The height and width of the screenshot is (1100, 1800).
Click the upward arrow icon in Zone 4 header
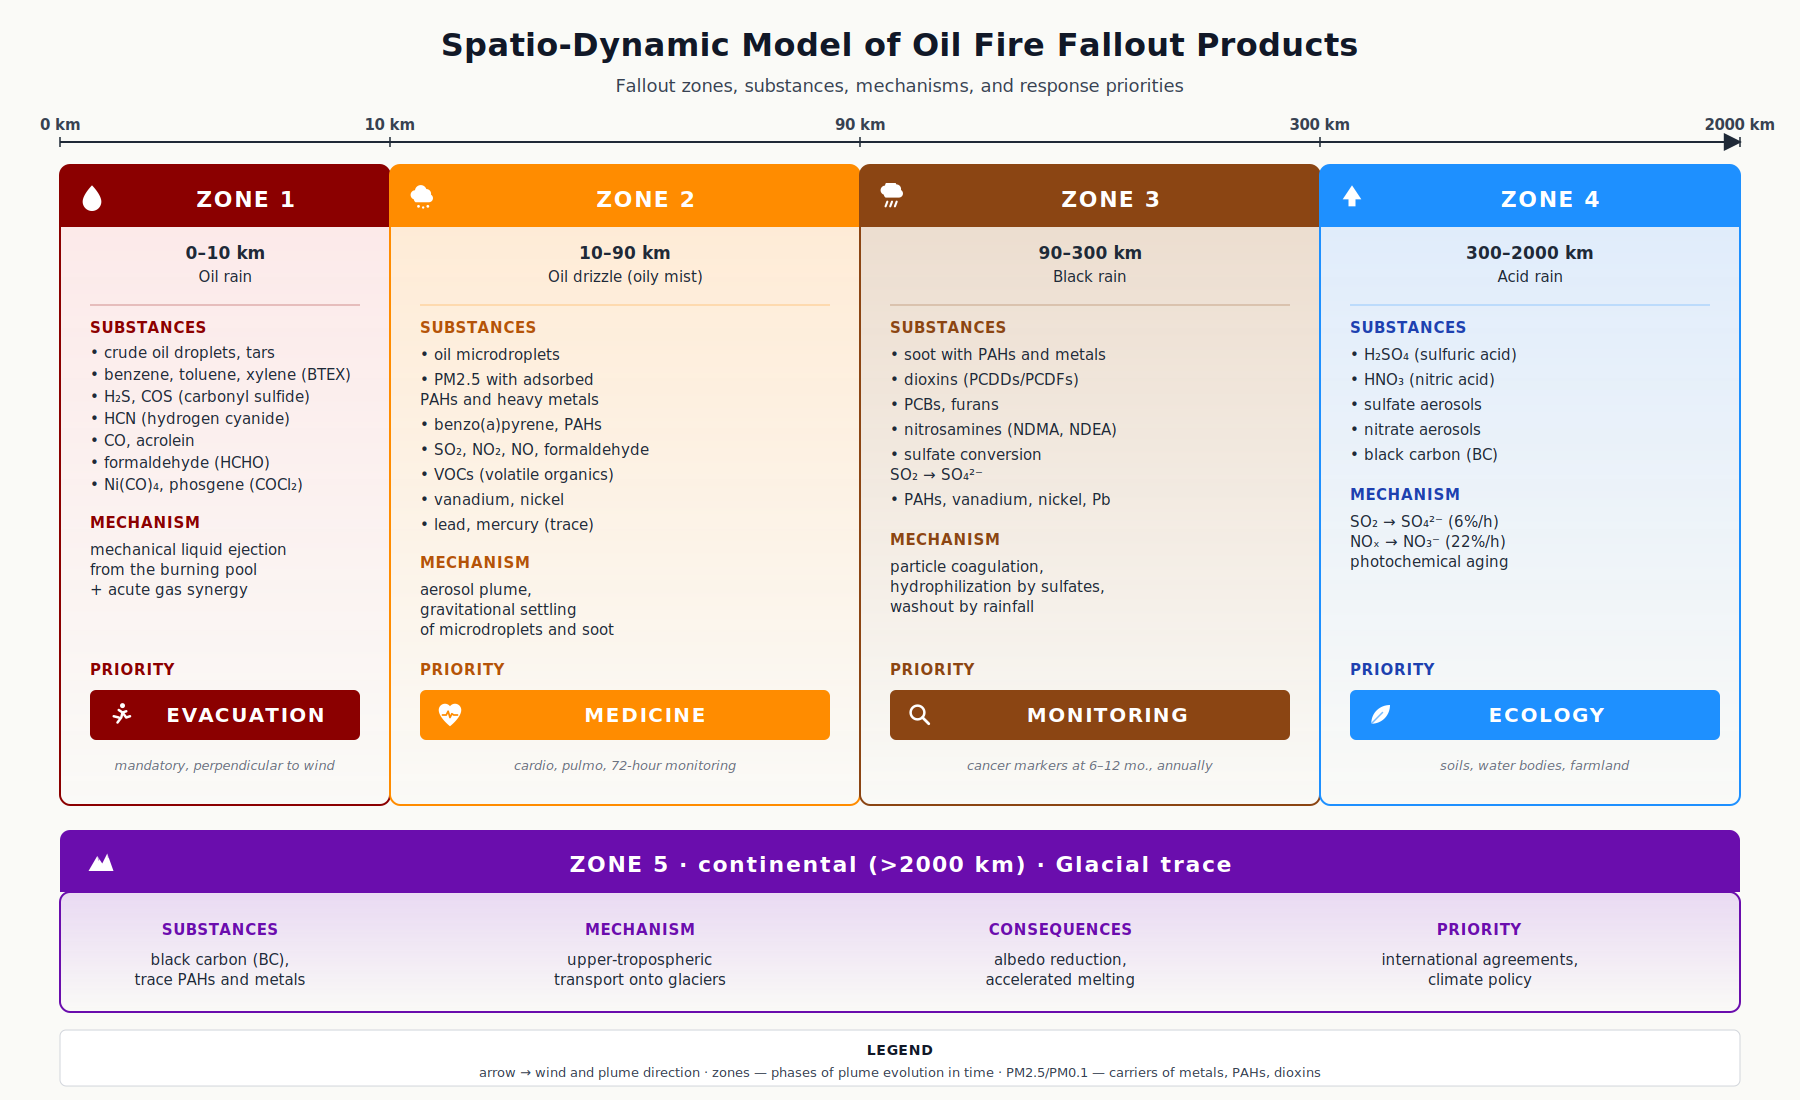tap(1352, 196)
